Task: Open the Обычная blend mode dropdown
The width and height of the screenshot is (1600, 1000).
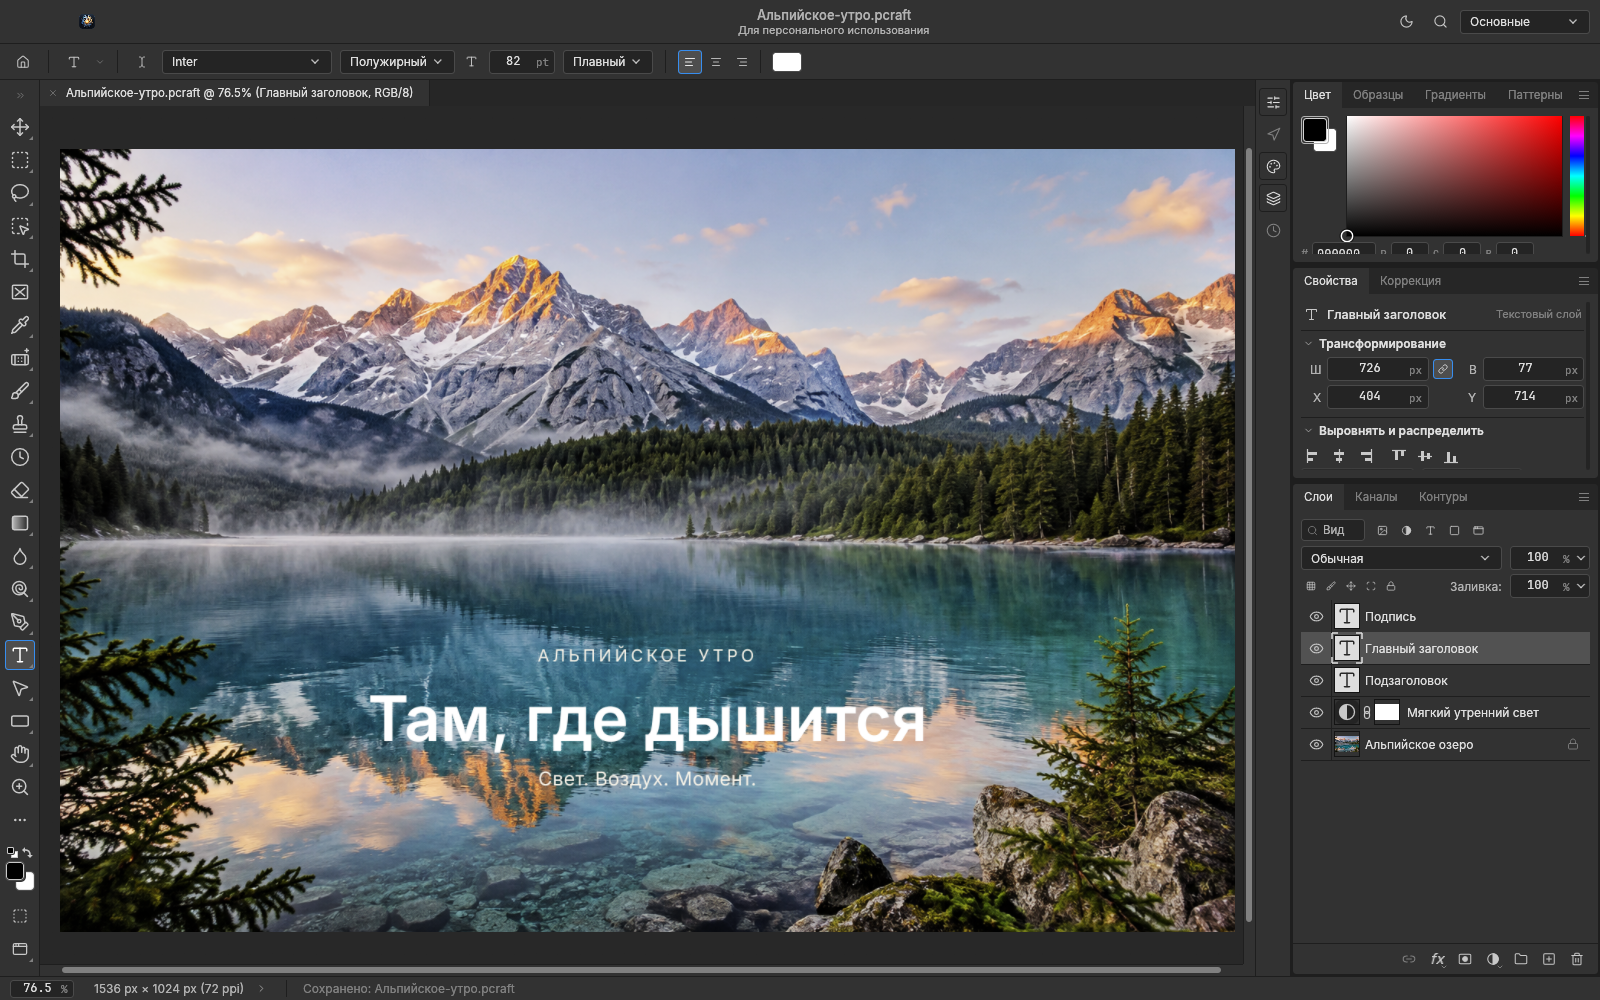Action: click(1401, 558)
